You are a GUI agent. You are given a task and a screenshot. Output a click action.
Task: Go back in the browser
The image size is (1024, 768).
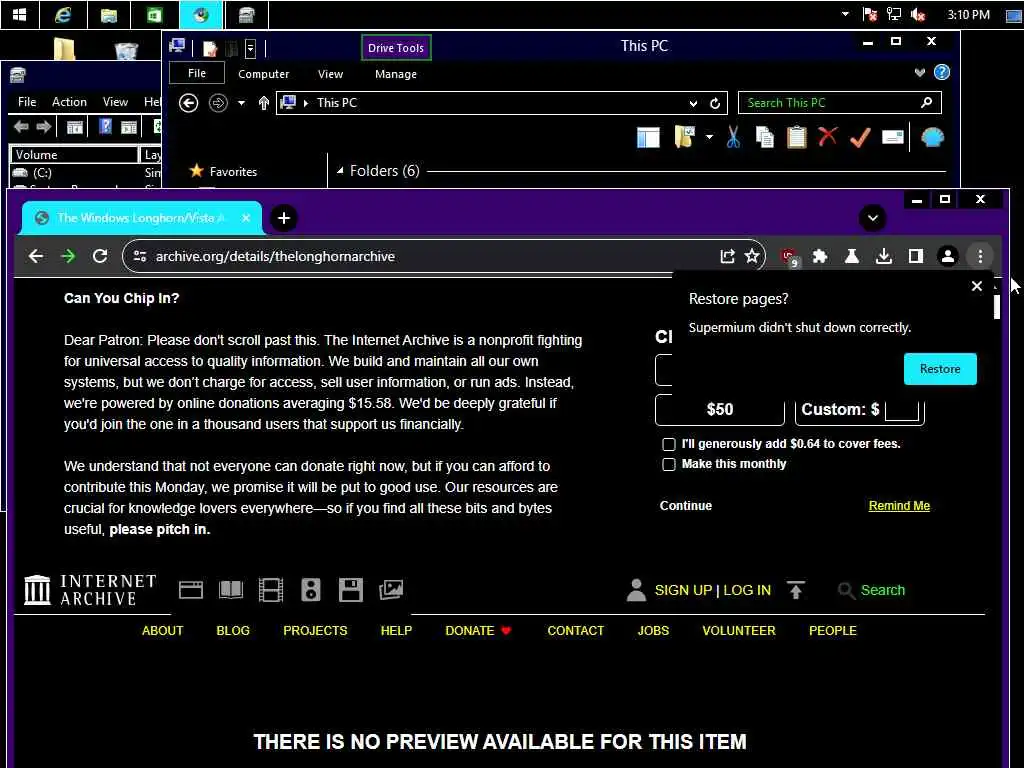click(x=36, y=256)
